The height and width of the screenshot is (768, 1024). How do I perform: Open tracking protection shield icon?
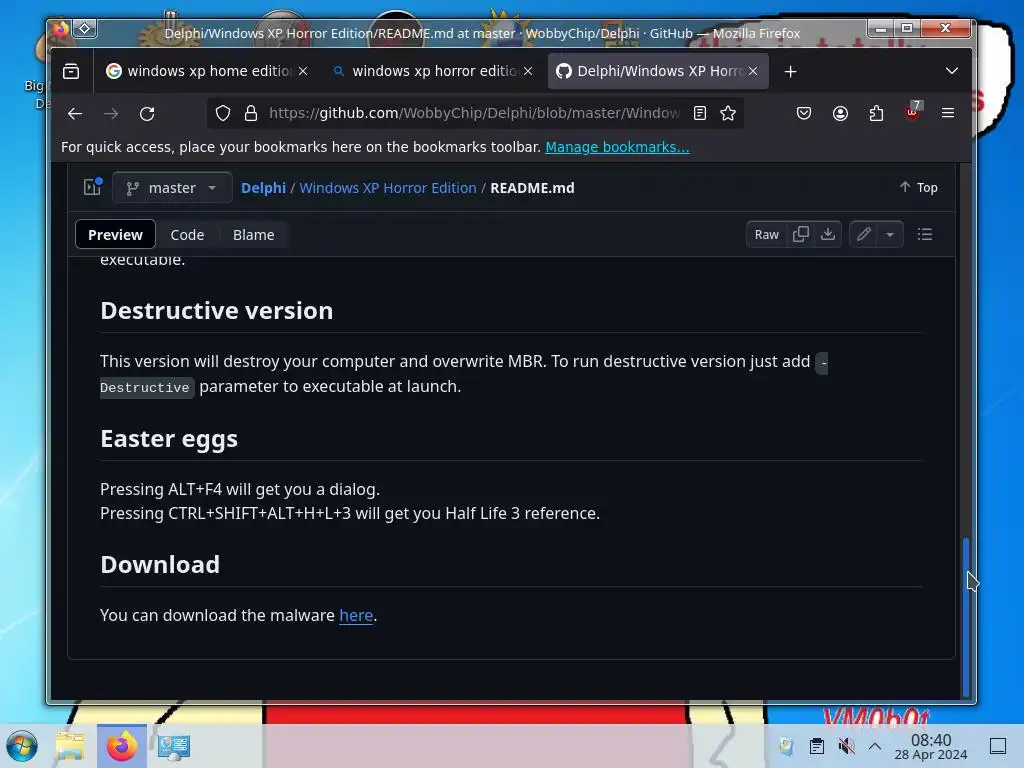[x=223, y=114]
